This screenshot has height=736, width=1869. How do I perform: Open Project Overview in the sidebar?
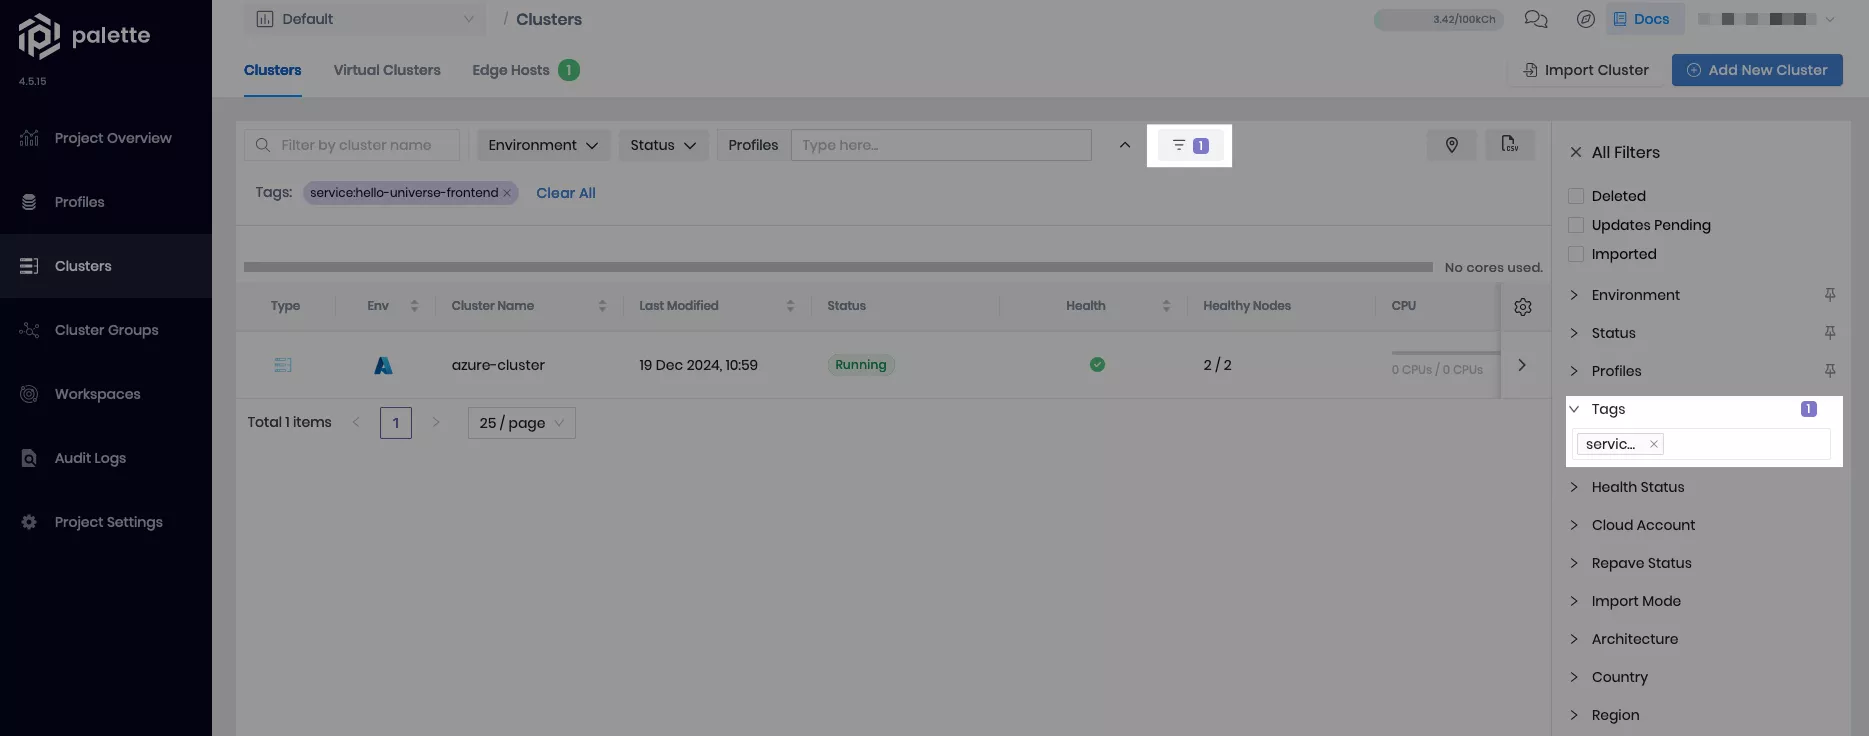tap(106, 138)
